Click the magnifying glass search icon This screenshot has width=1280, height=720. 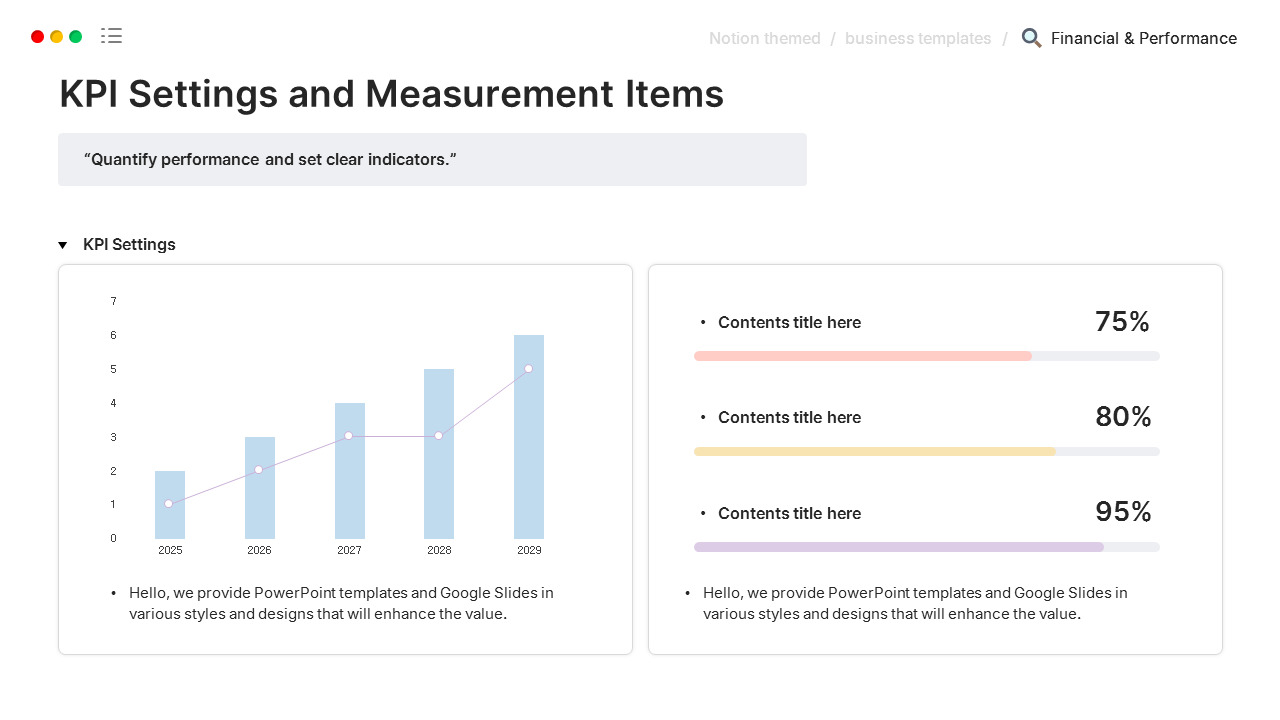[1031, 38]
